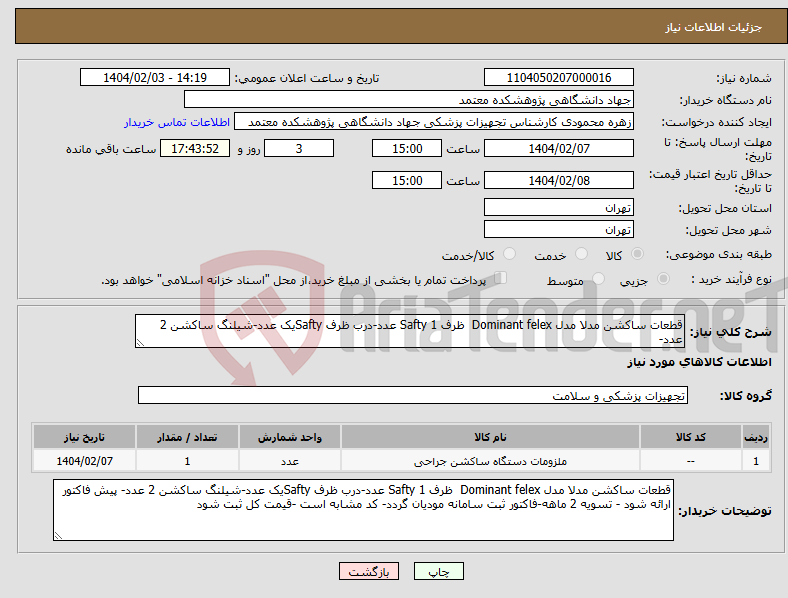This screenshot has width=788, height=598.
Task: Click the شماره نیاز field 1104050207000016
Action: [x=558, y=77]
